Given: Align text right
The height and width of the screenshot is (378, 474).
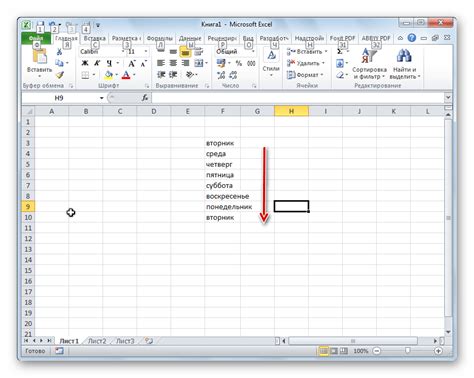Looking at the screenshot, I should (x=185, y=63).
